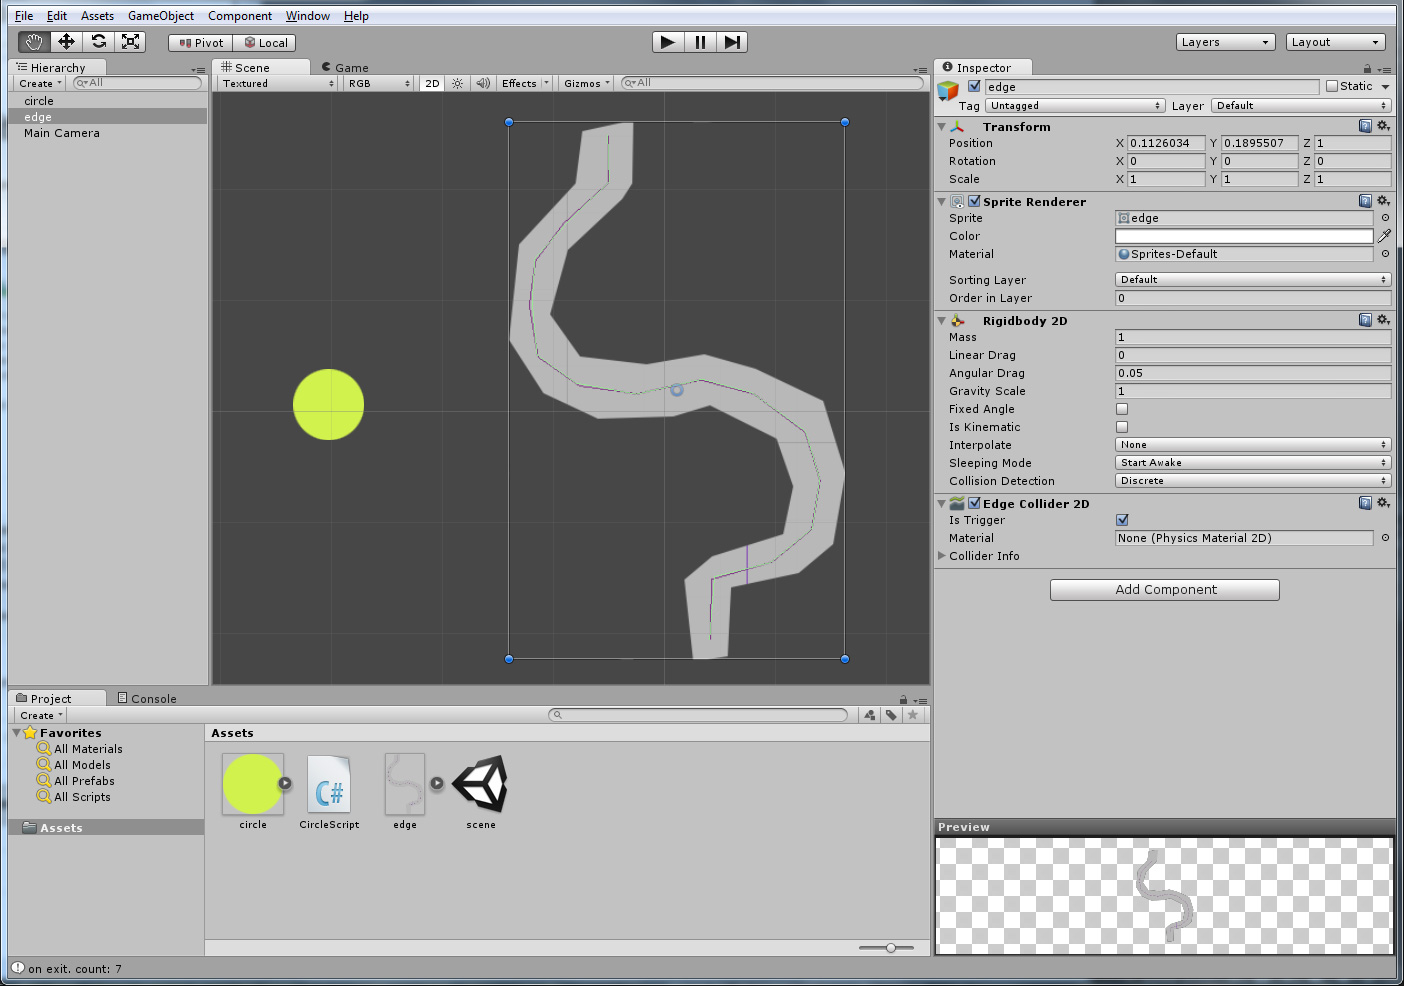The height and width of the screenshot is (986, 1404).
Task: Click the Sprite Renderer Color swatch
Action: pos(1244,236)
